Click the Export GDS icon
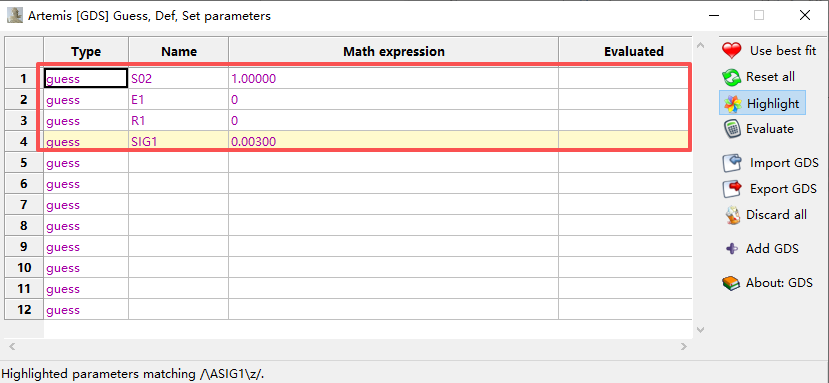 (x=732, y=189)
